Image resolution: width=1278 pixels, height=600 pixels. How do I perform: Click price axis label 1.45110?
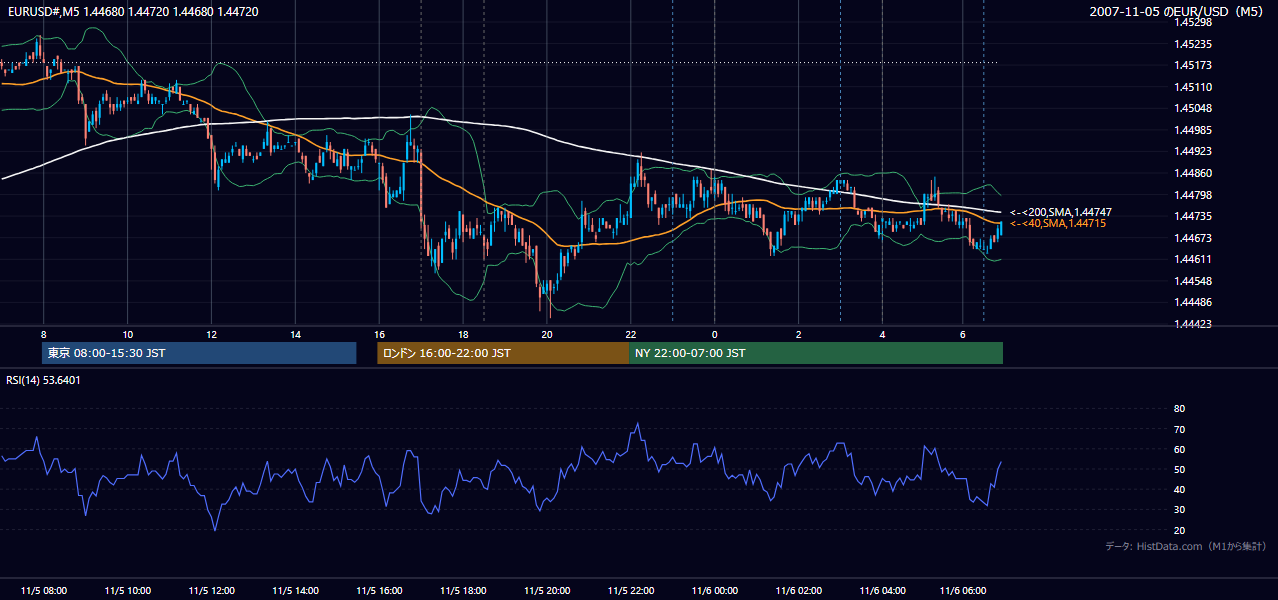click(x=1193, y=87)
